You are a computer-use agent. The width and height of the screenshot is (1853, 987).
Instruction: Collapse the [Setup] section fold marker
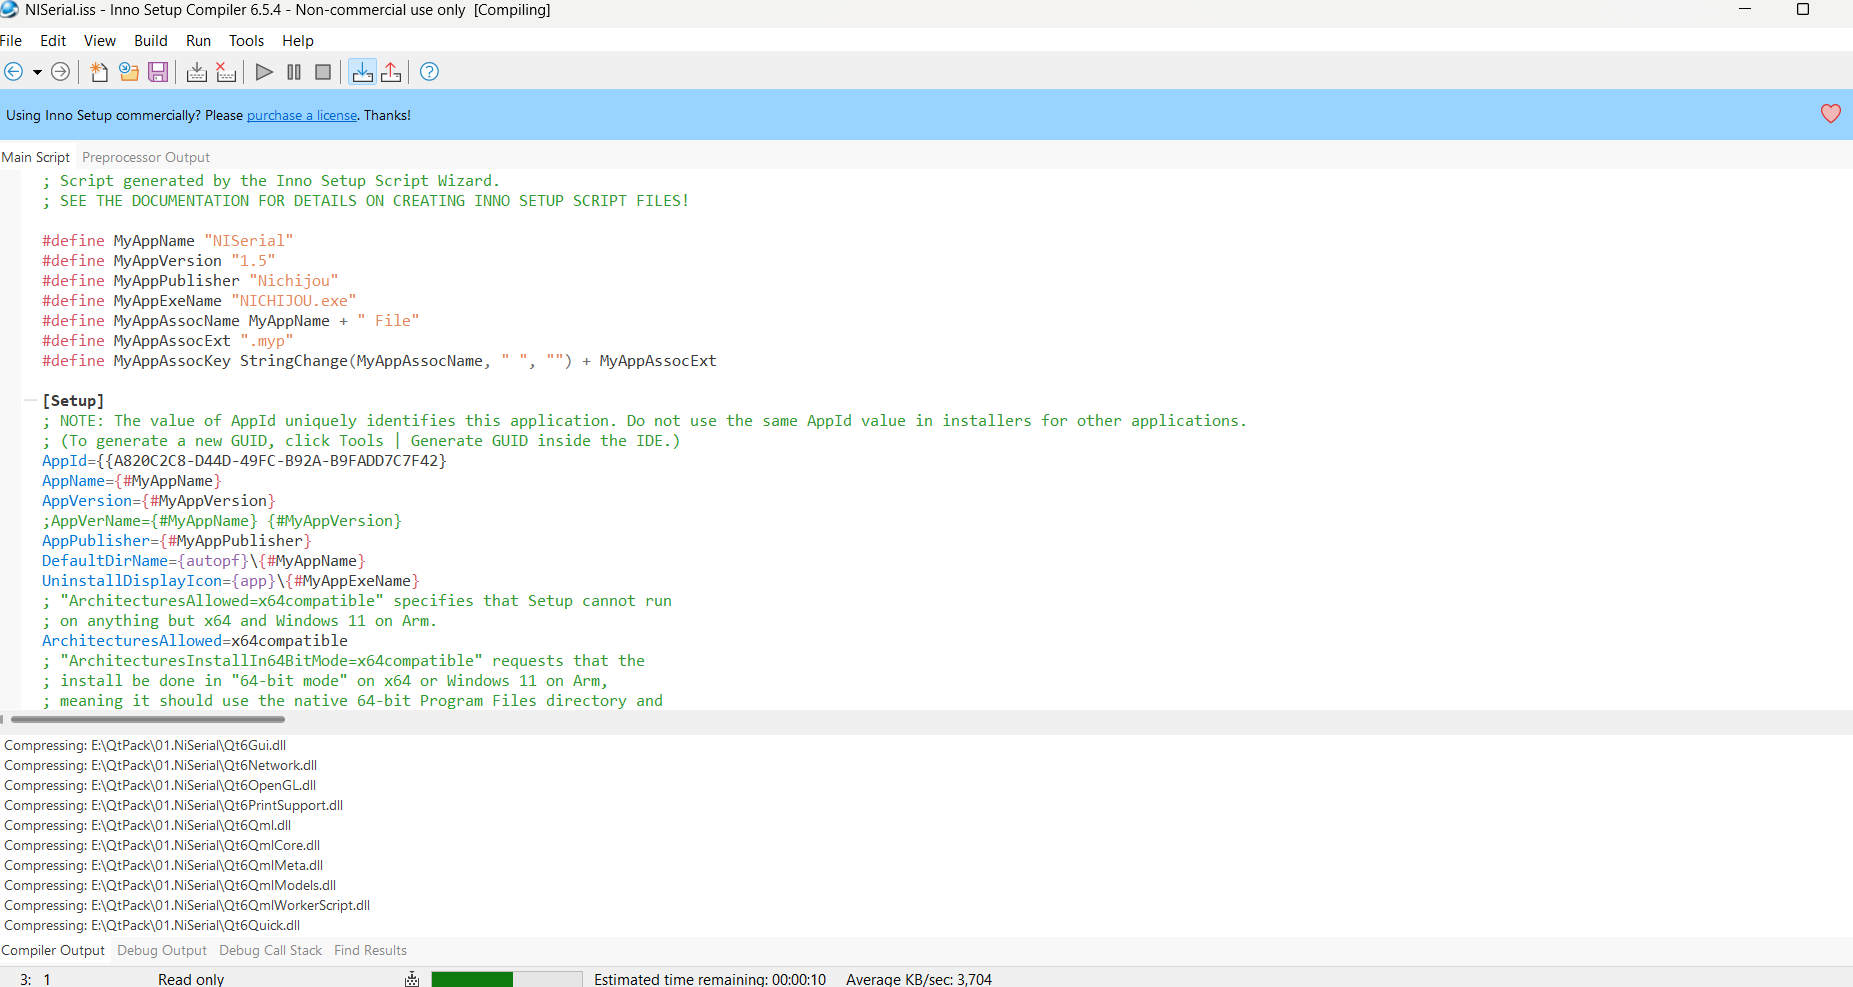(30, 400)
